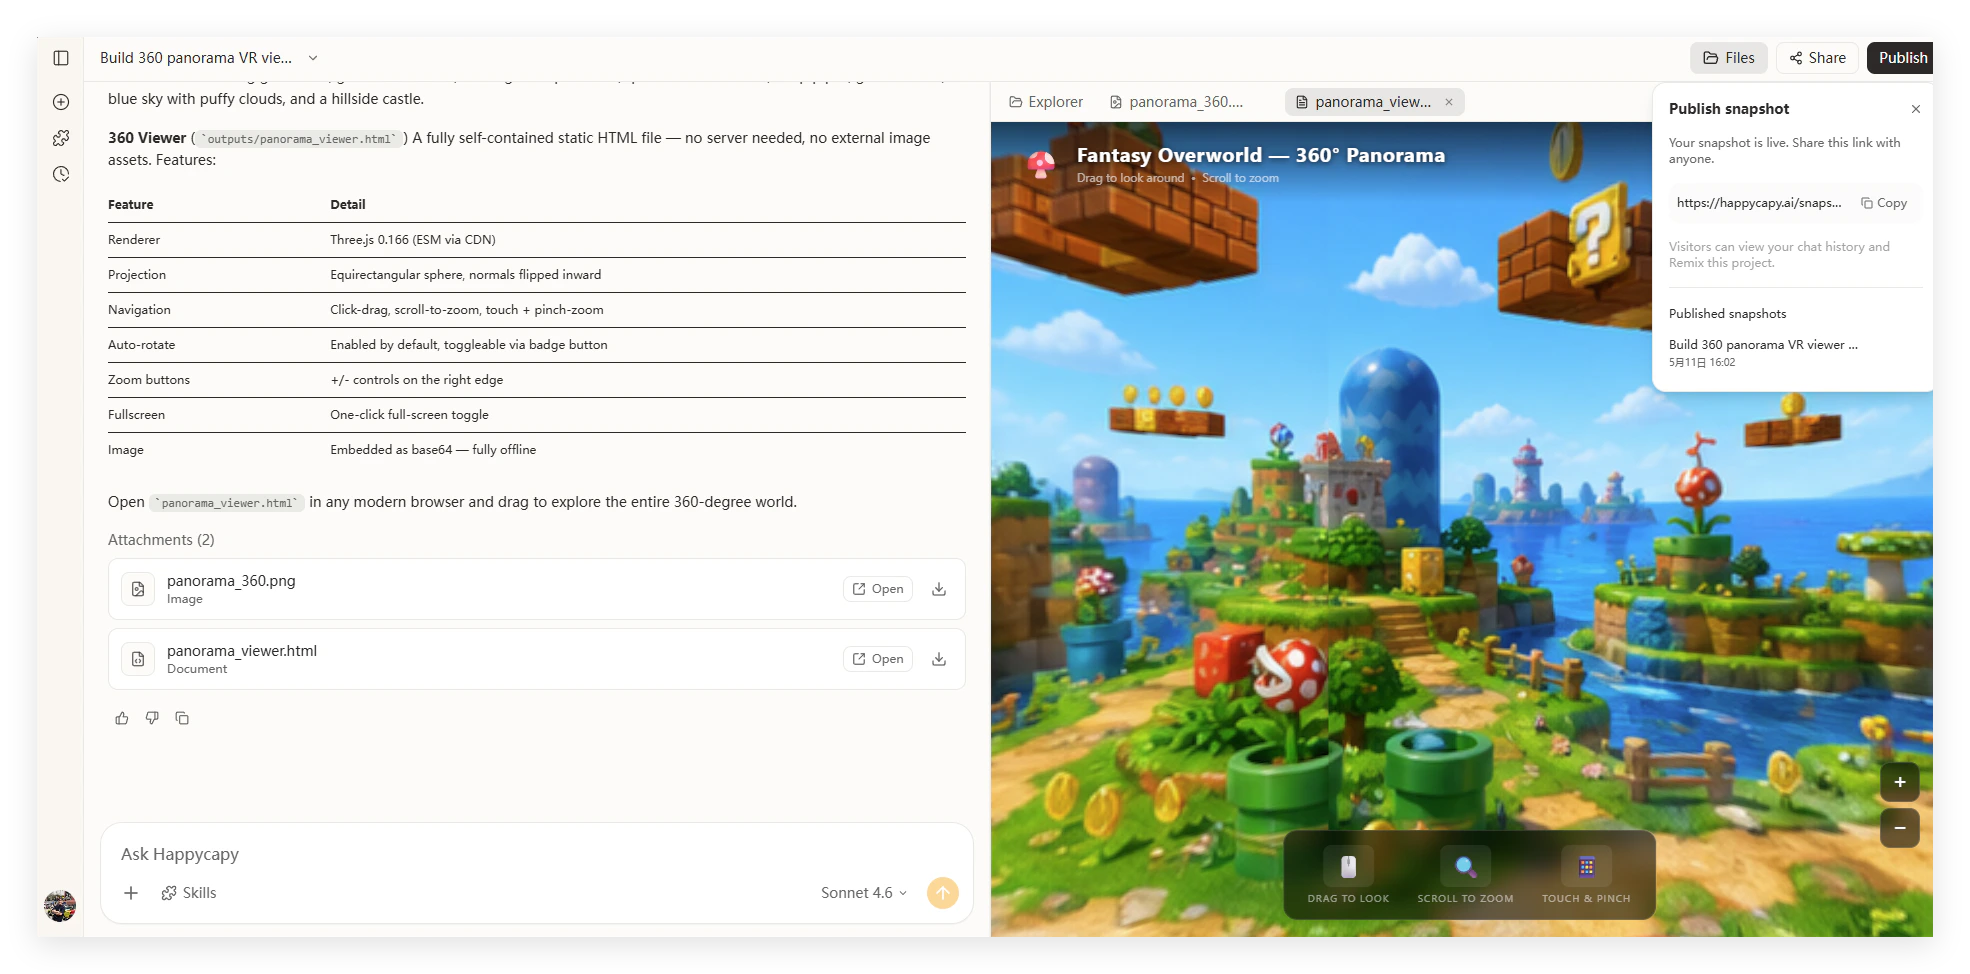Click the Touch & Pinch icon
1970x974 pixels.
tap(1586, 866)
